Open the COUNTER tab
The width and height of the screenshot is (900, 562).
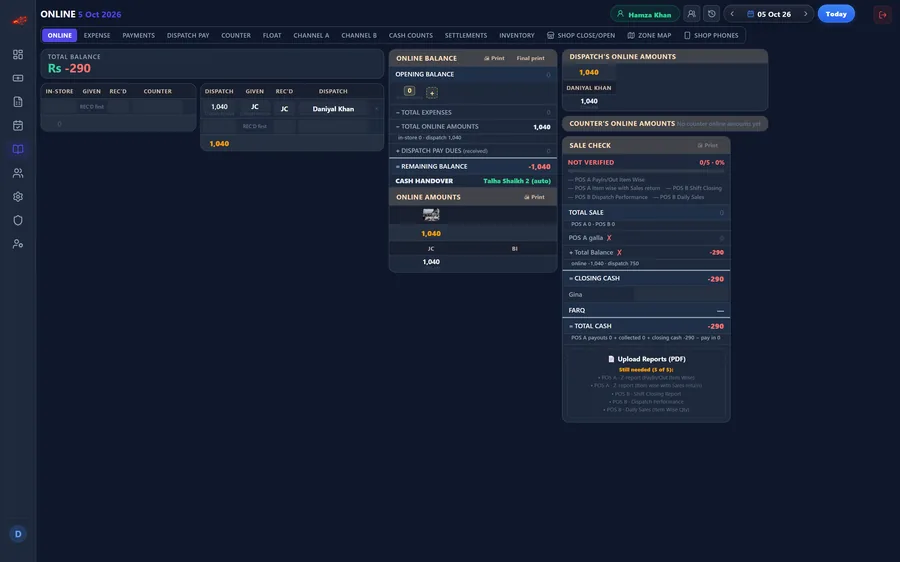click(x=236, y=35)
